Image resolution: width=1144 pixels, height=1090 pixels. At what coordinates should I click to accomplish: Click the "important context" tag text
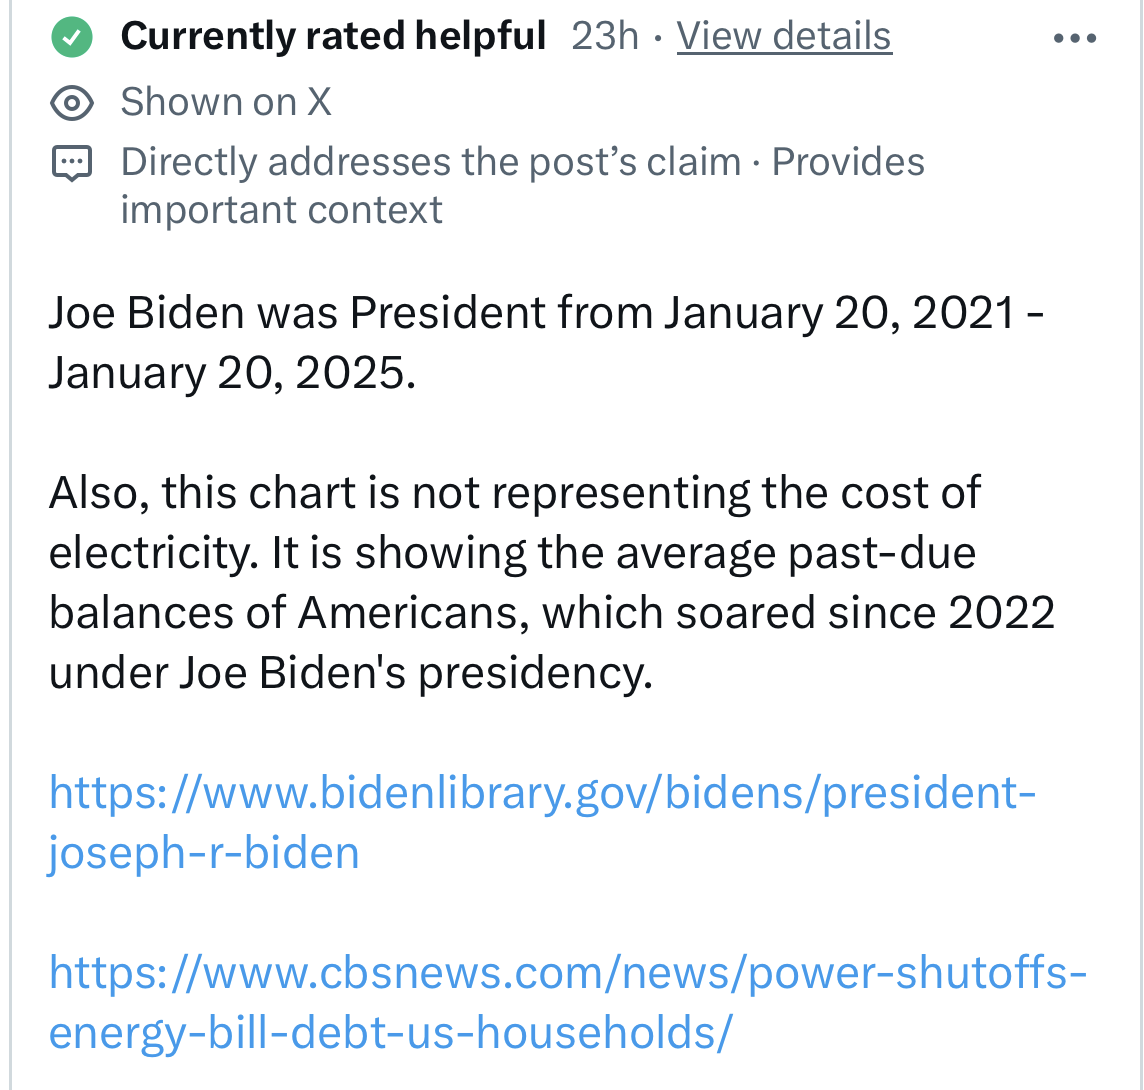point(281,210)
